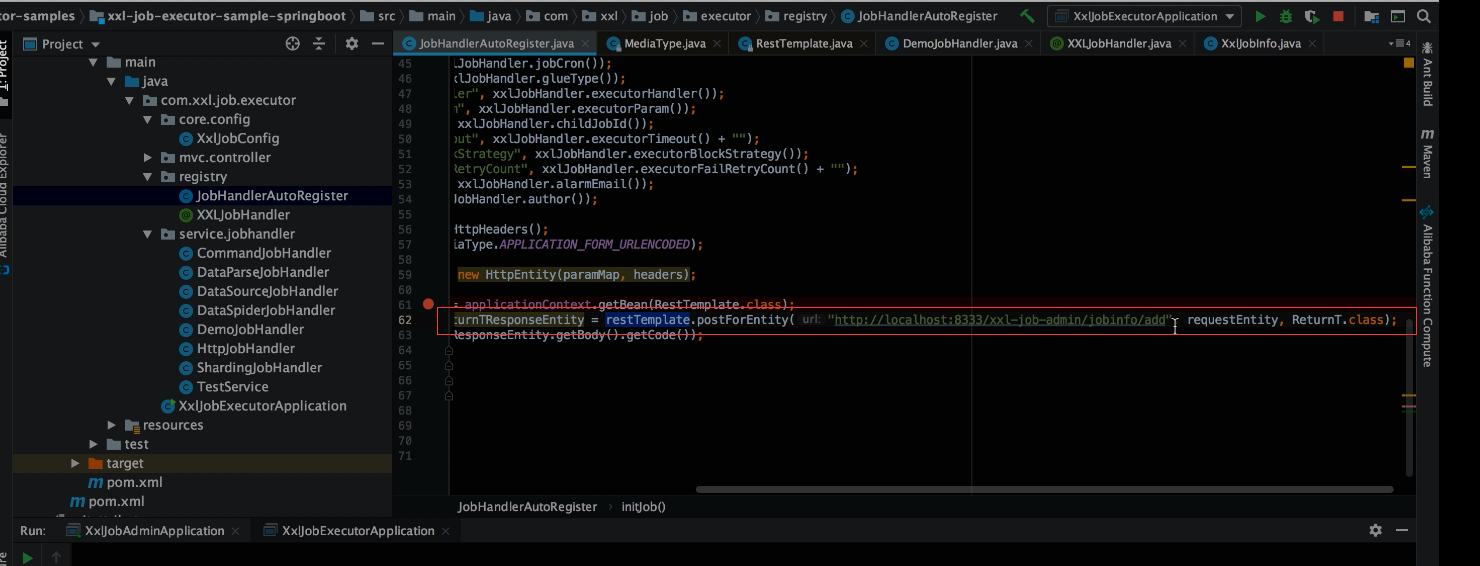Image resolution: width=1480 pixels, height=566 pixels.
Task: Open Project Structure from the toolbar
Action: [1371, 16]
